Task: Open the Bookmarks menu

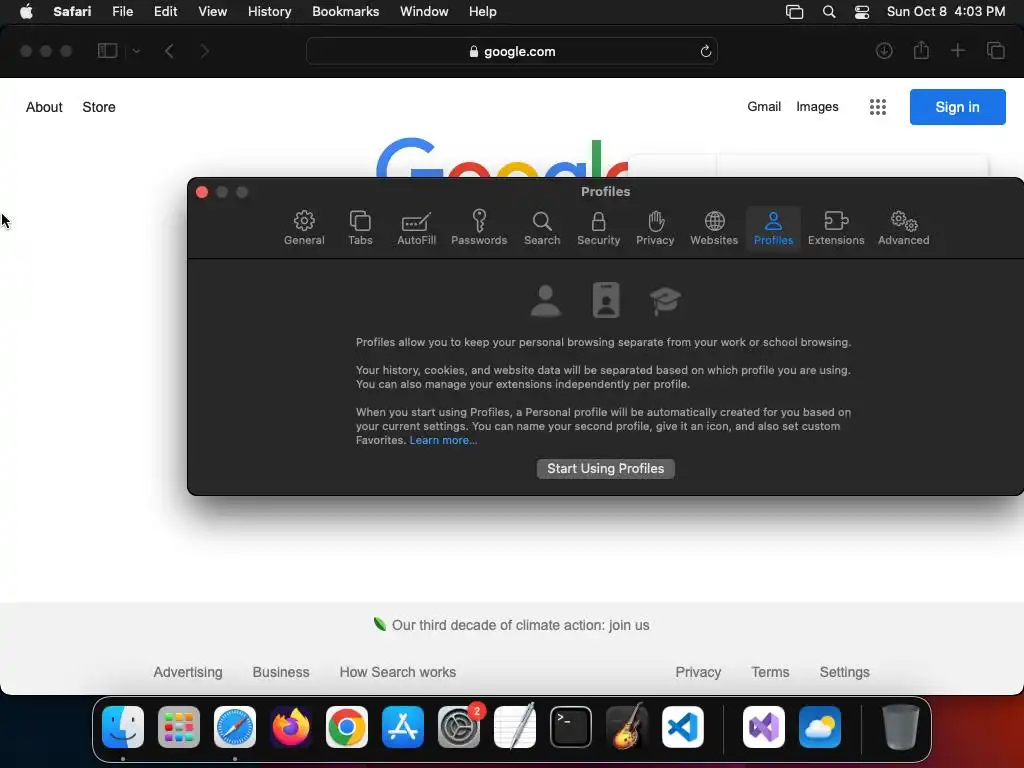Action: coord(345,12)
